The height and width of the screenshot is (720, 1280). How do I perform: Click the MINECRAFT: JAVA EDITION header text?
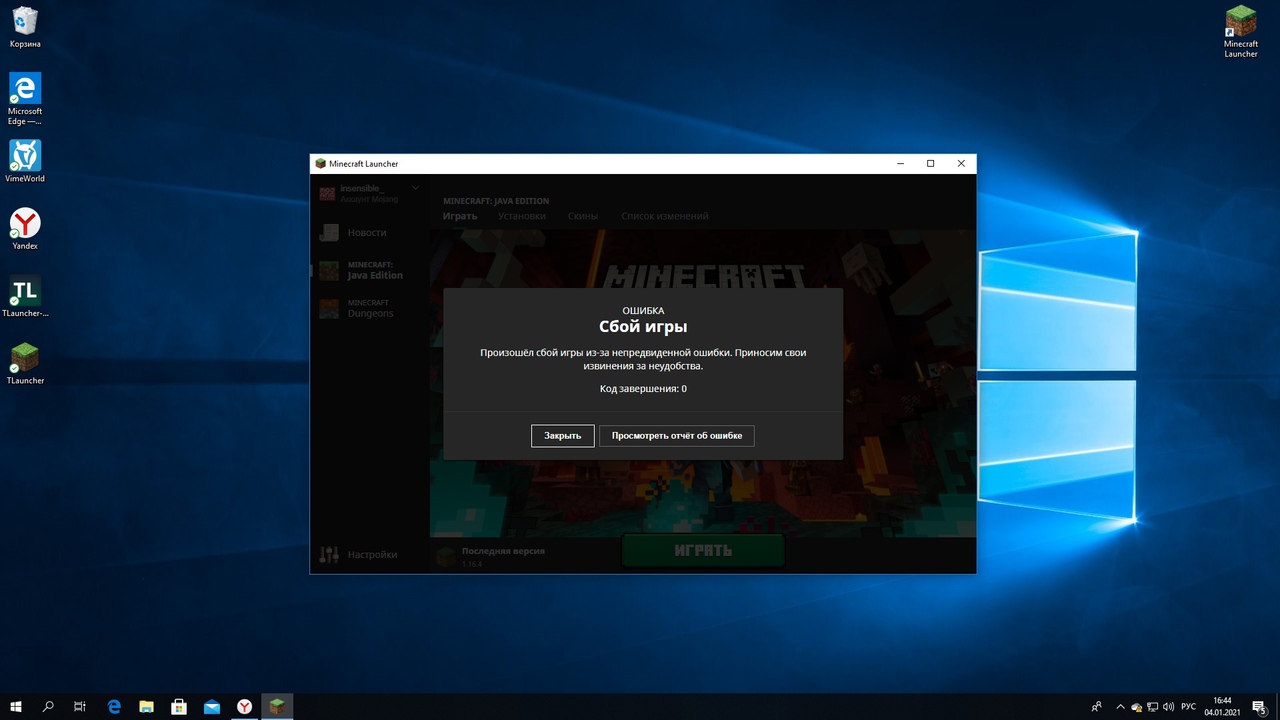point(496,201)
